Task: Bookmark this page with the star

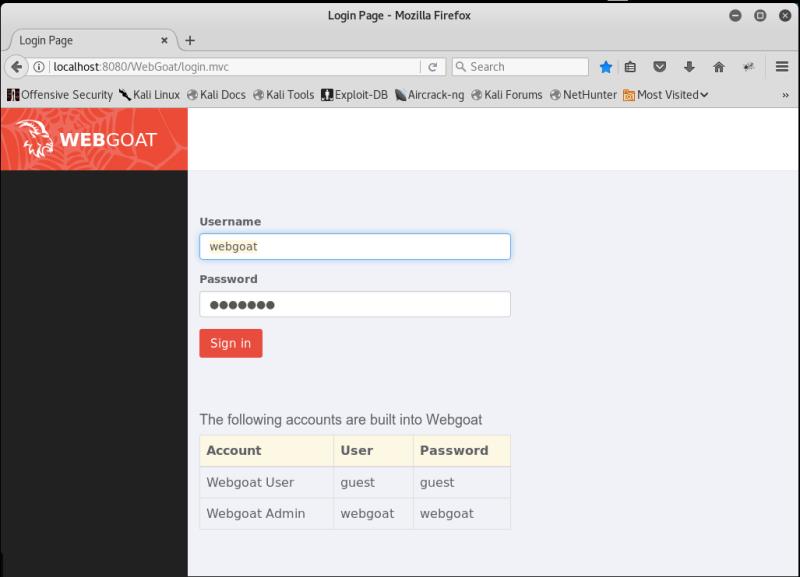Action: coord(606,67)
